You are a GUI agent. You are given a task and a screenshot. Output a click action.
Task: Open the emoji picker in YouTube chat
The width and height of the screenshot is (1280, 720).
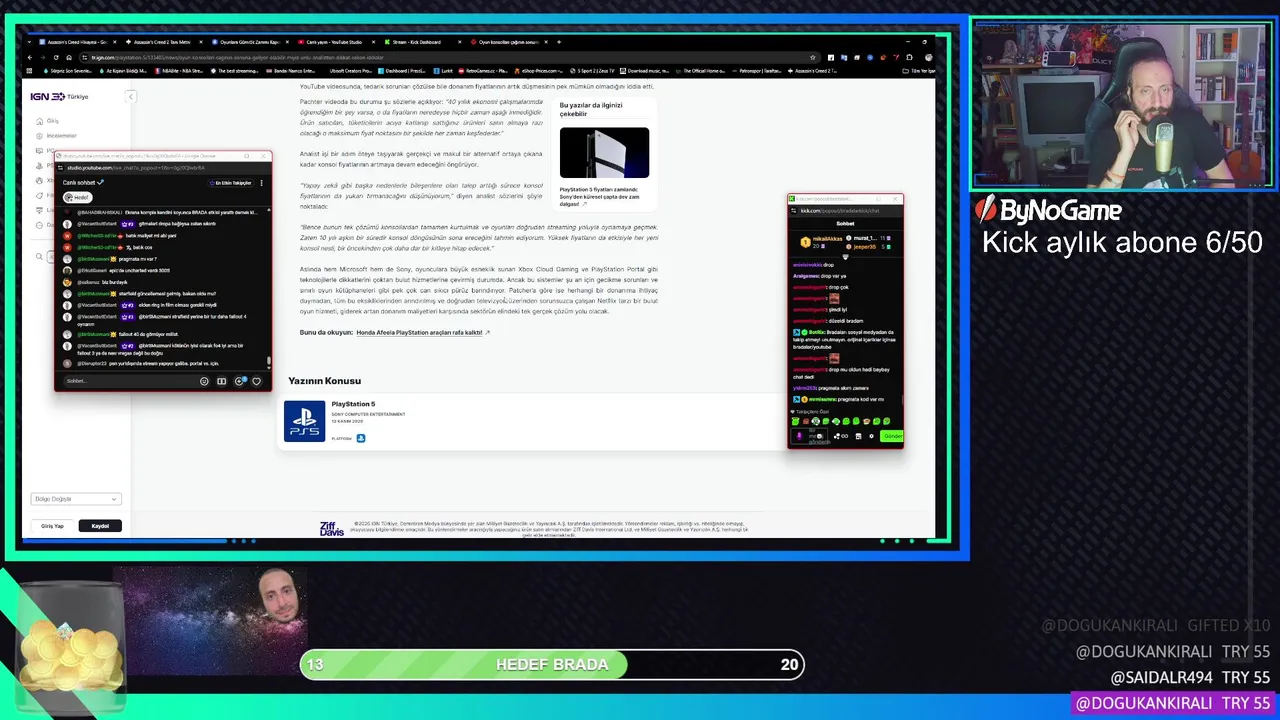tap(204, 381)
